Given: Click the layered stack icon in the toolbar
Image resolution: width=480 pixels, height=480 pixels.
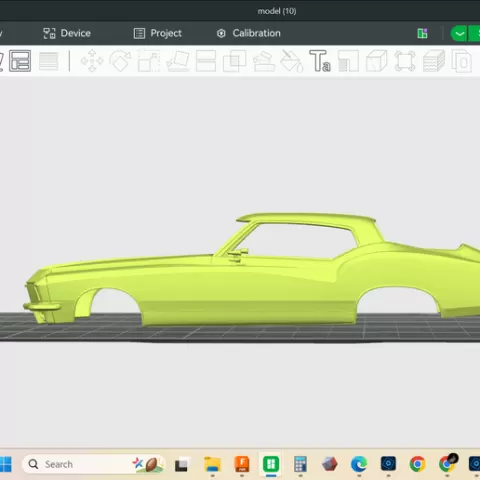Looking at the screenshot, I should (x=434, y=61).
